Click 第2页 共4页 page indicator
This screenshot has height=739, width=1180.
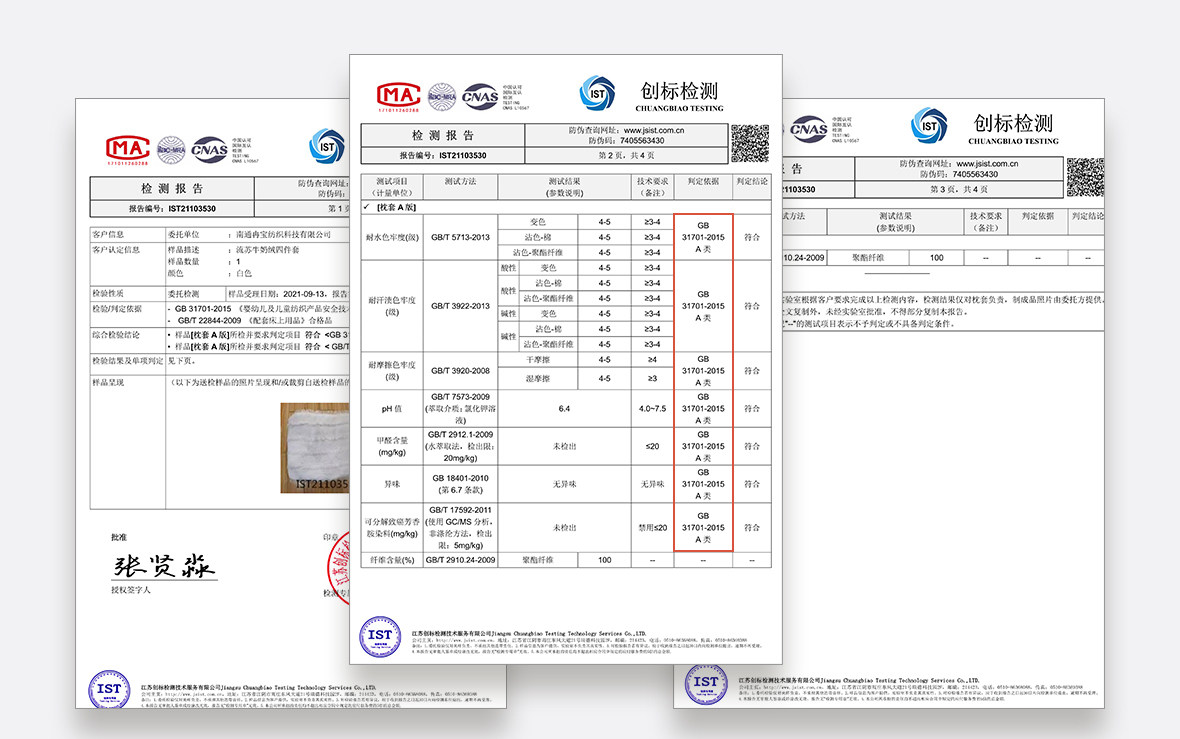pyautogui.click(x=626, y=156)
